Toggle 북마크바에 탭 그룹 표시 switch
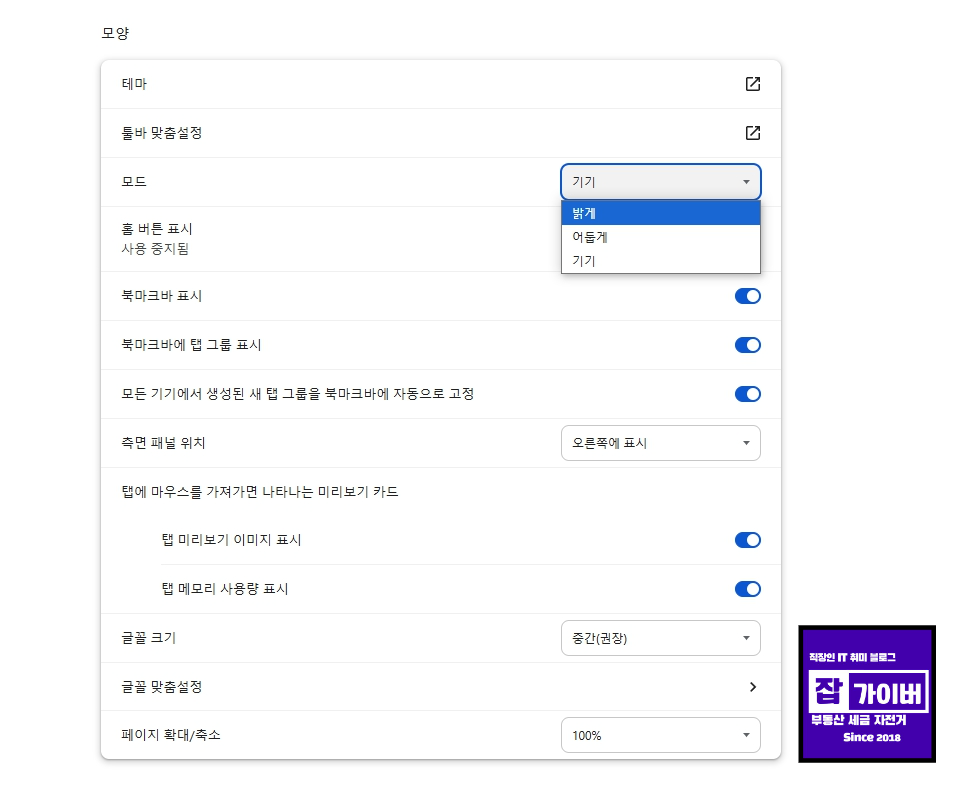Screen dimensions: 976x788 point(748,345)
